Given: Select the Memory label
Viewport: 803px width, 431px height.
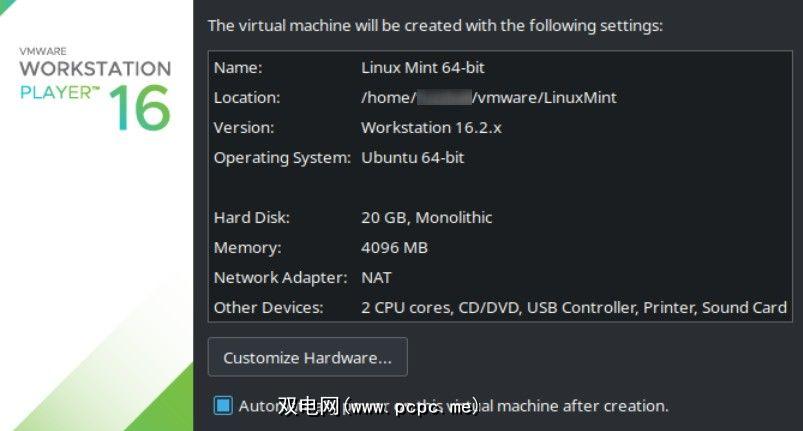Looking at the screenshot, I should click(248, 248).
